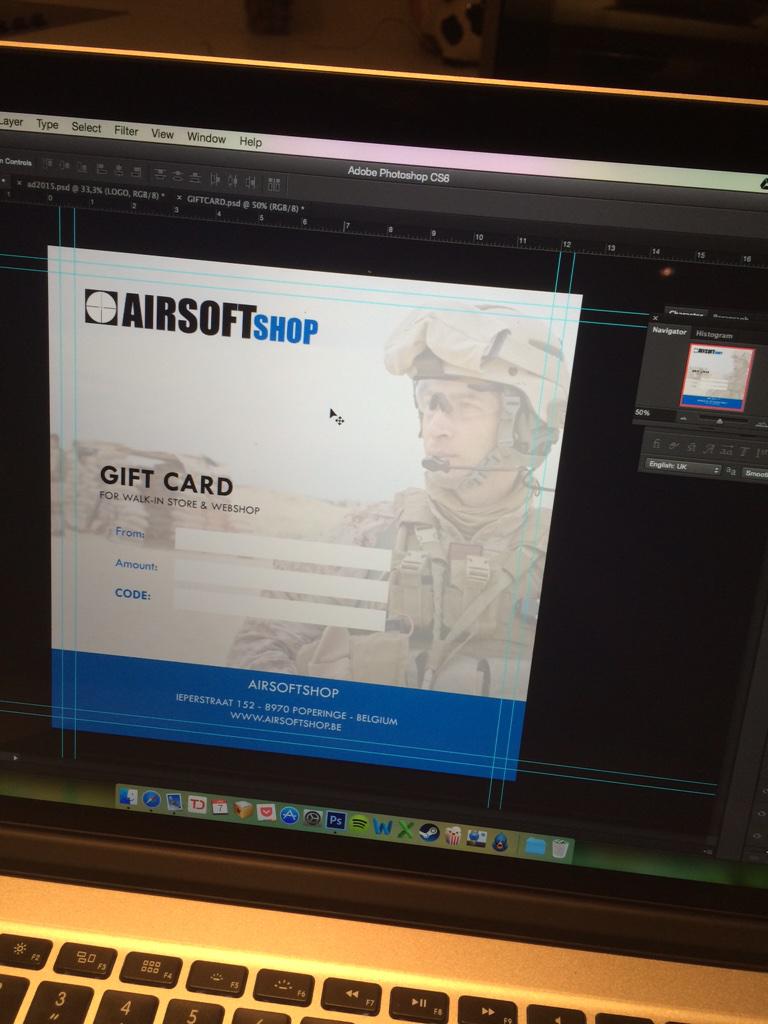Image resolution: width=768 pixels, height=1024 pixels.
Task: Close the Navigator panel group
Action: click(655, 318)
